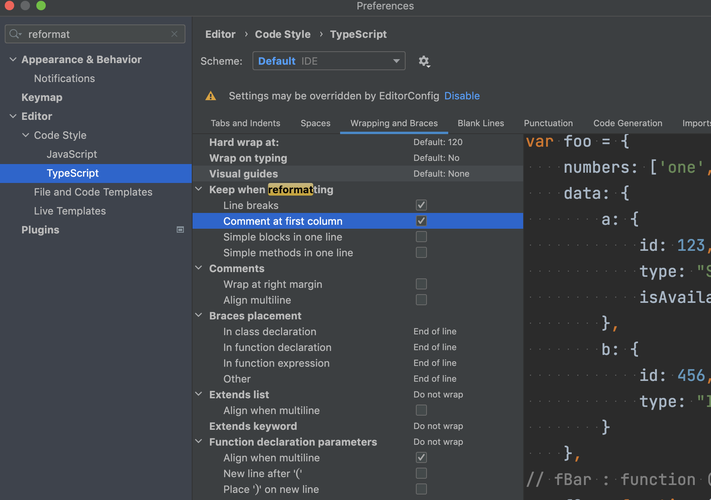Screen dimensions: 711x500
Task: Enable Place ')' on new line checkbox
Action: point(421,489)
